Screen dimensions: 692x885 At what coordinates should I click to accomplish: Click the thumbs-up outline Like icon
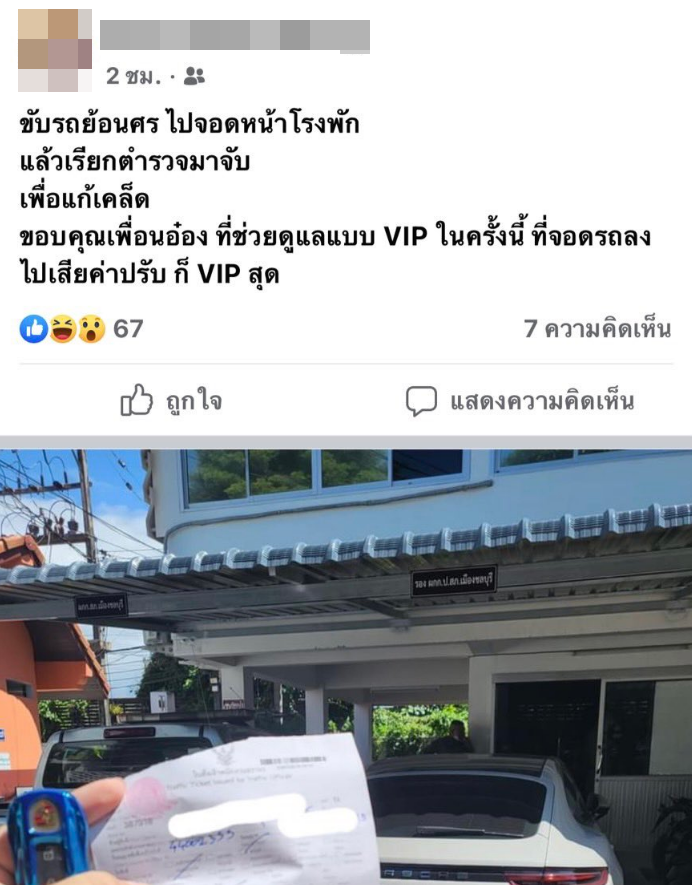[x=137, y=400]
